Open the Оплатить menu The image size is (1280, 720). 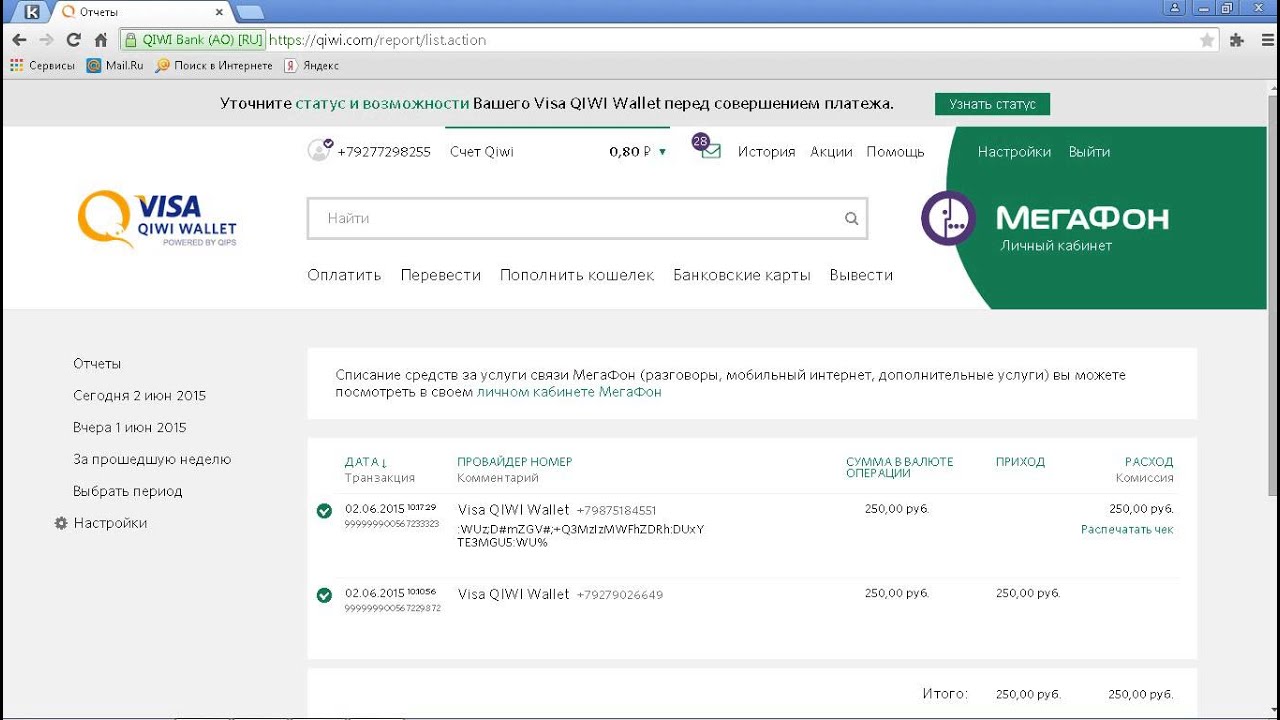point(344,275)
